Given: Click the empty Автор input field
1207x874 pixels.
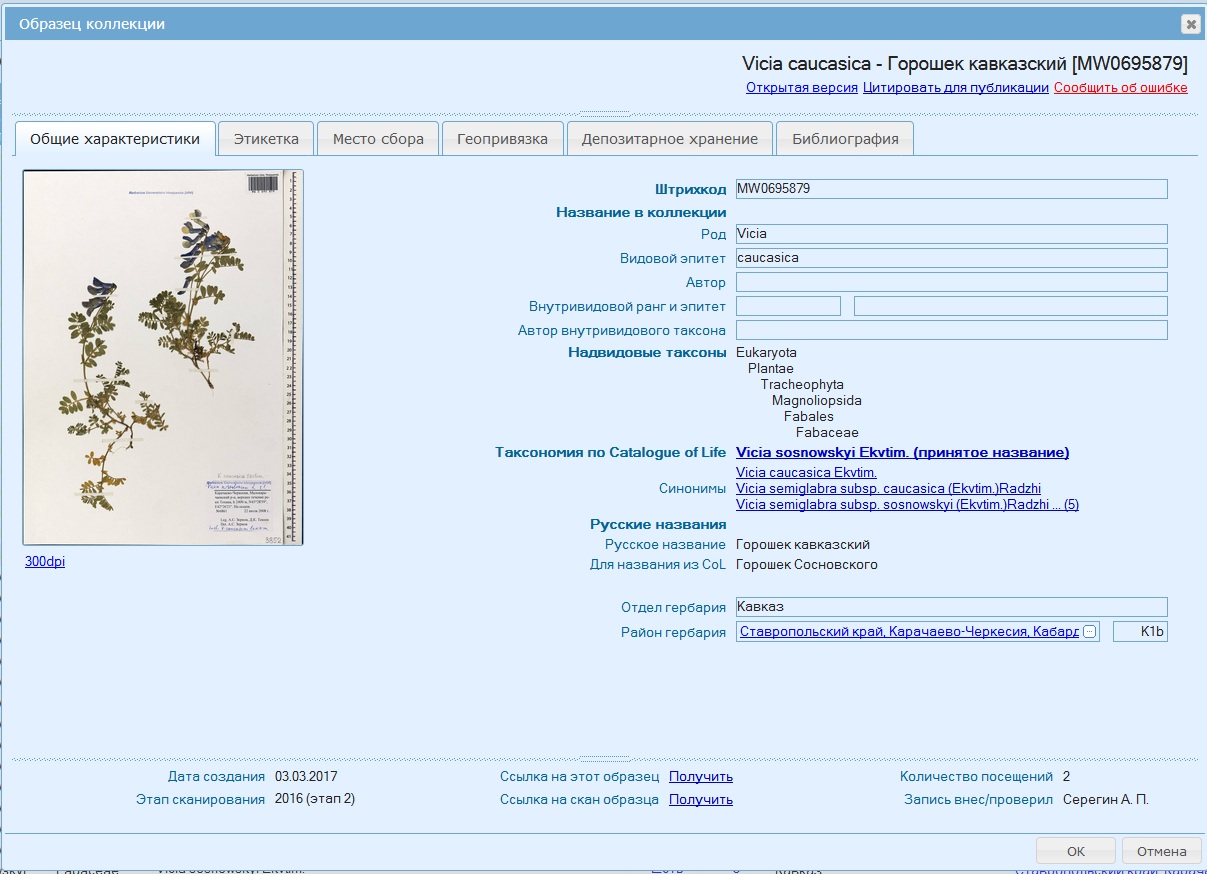Looking at the screenshot, I should click(x=951, y=282).
